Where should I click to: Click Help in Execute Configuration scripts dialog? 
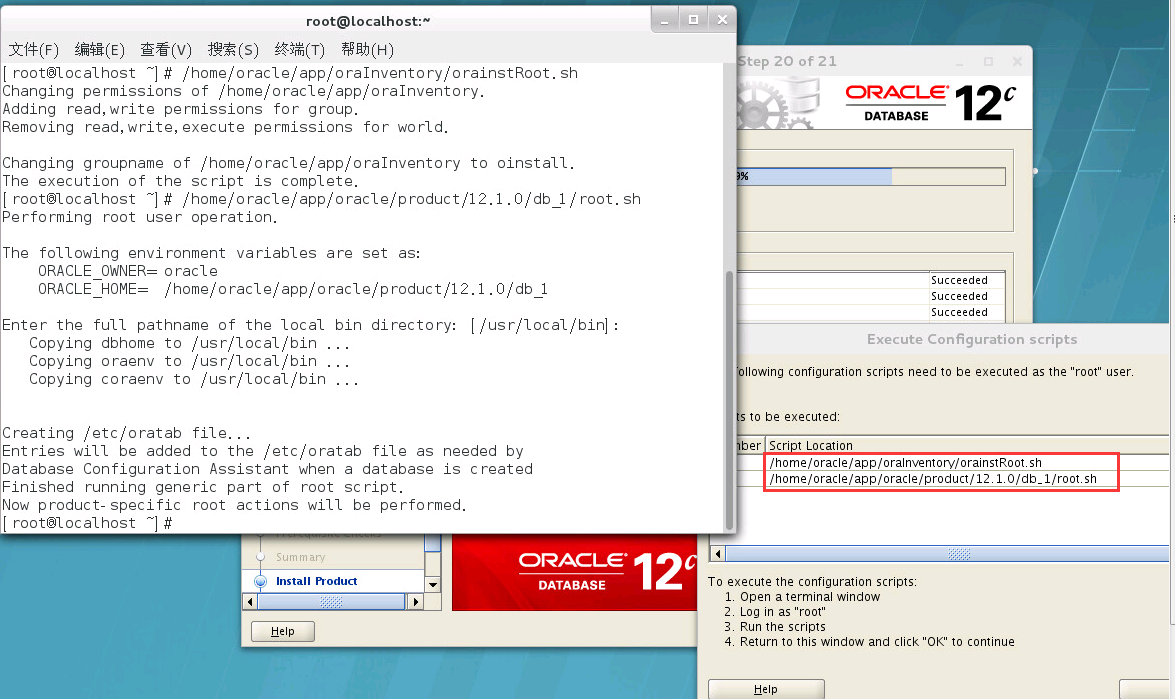coord(766,689)
